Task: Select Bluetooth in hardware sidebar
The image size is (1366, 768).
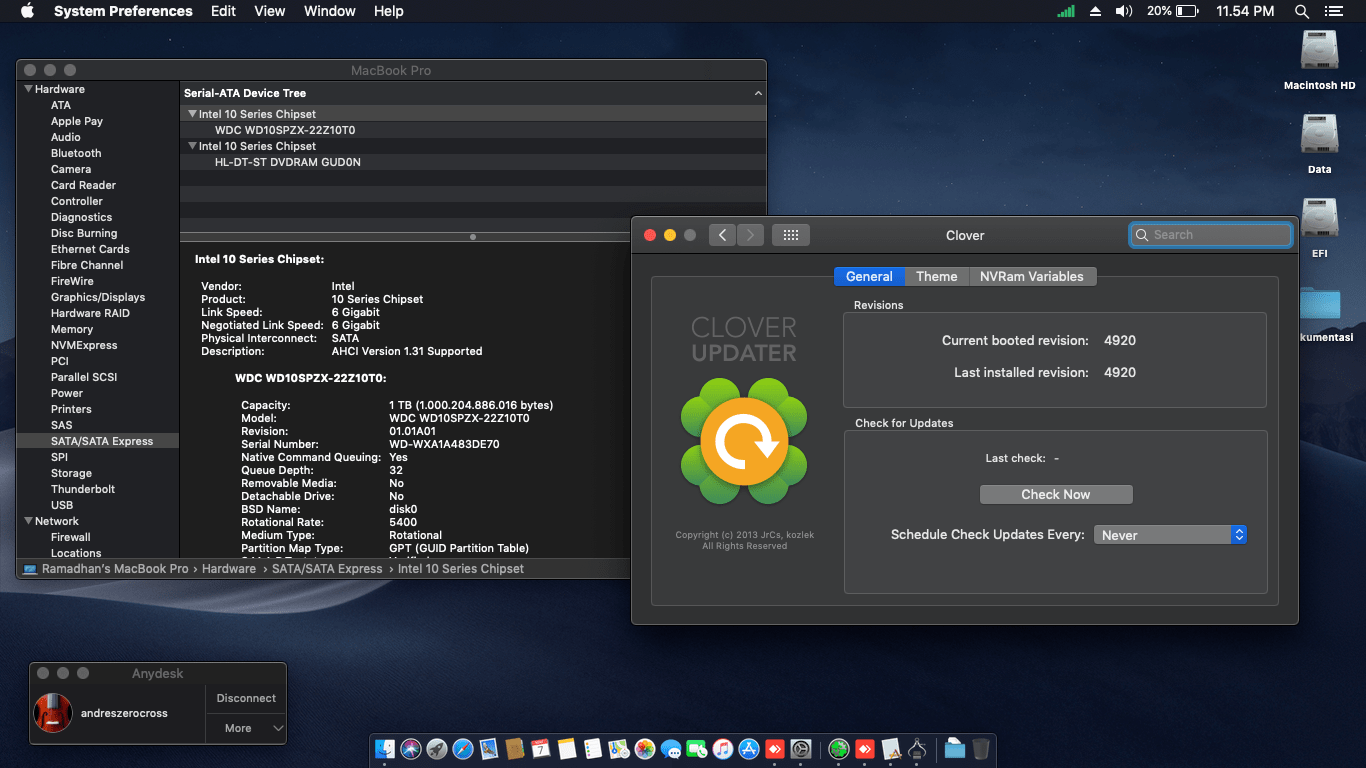Action: point(76,153)
